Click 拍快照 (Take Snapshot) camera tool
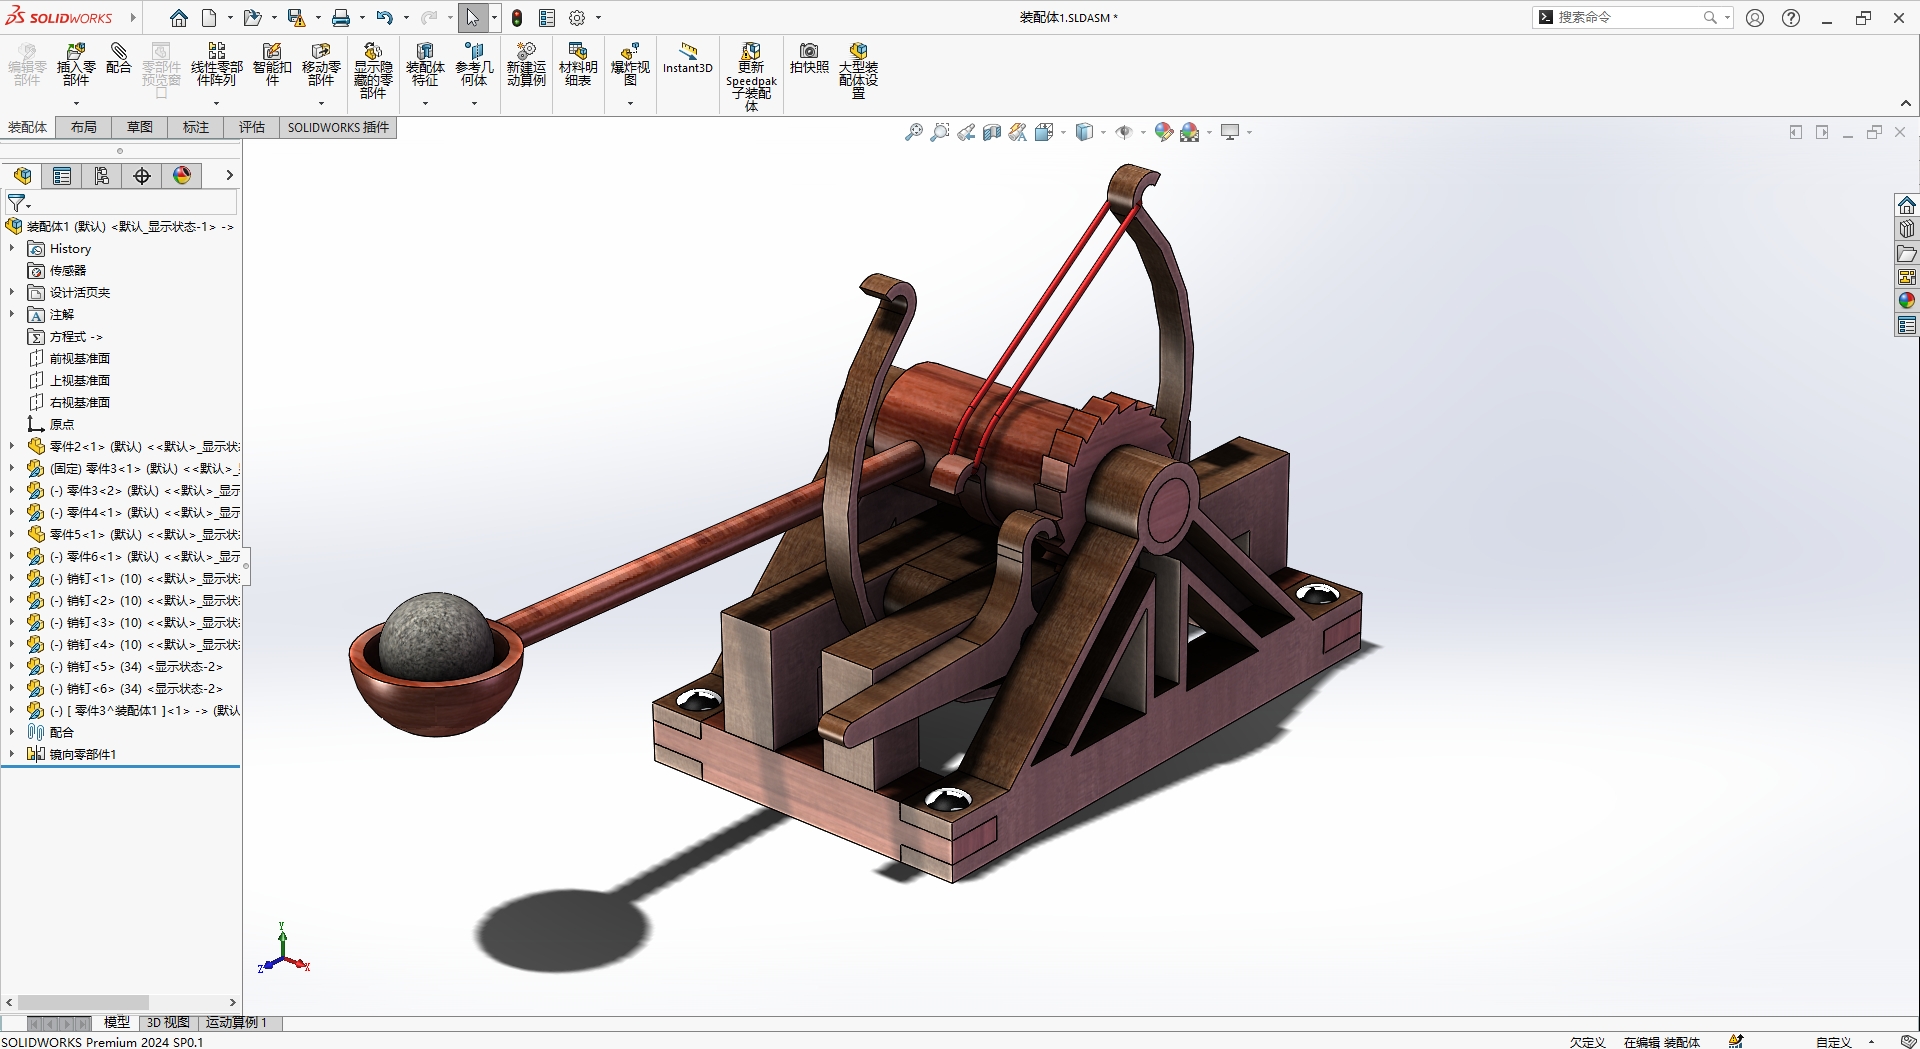This screenshot has height=1049, width=1920. tap(809, 58)
